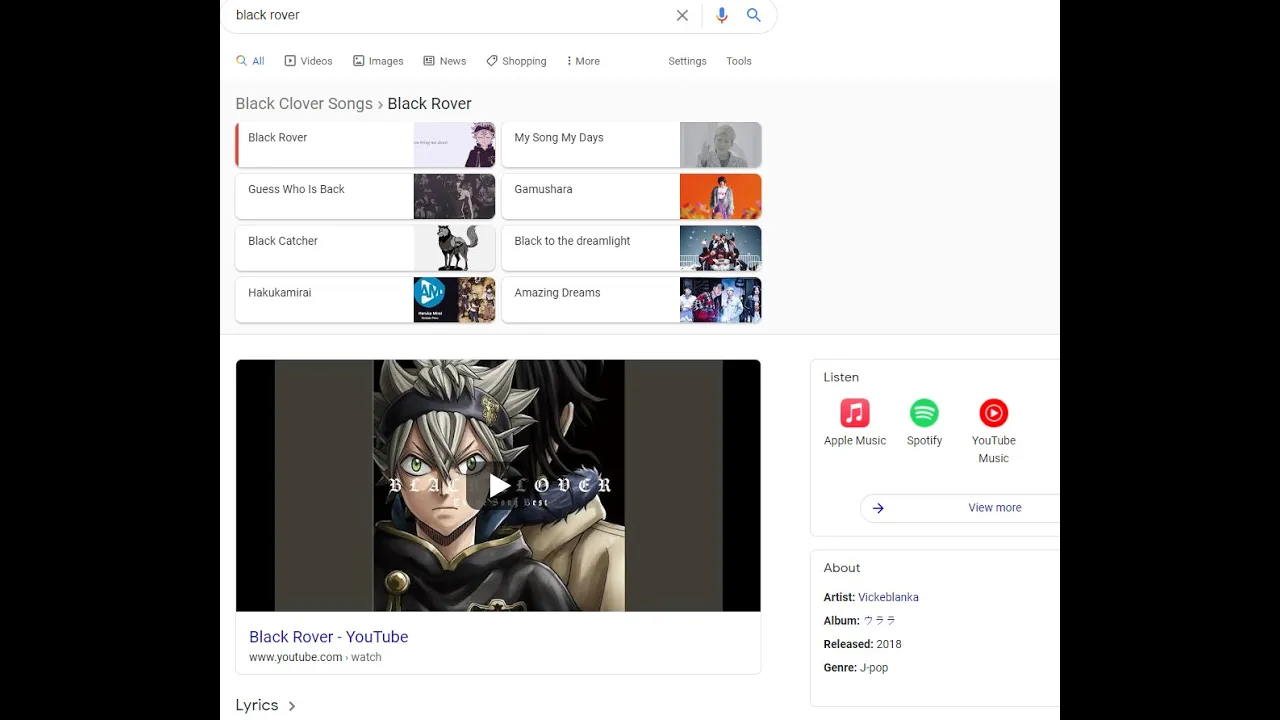Open the Tools menu
This screenshot has height=720, width=1280.
739,61
